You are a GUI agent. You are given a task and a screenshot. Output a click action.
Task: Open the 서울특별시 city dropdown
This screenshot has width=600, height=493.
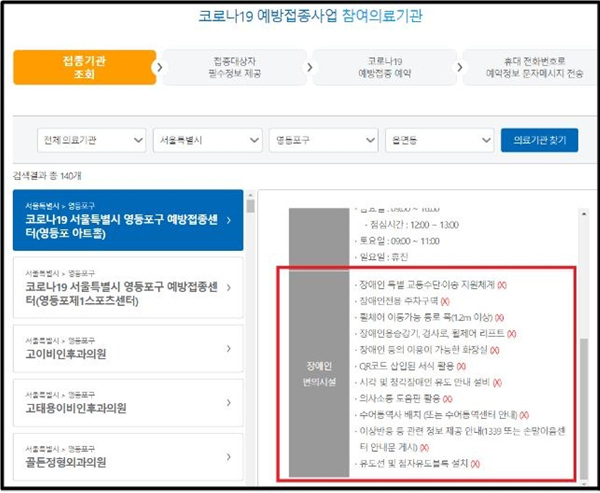tap(208, 140)
